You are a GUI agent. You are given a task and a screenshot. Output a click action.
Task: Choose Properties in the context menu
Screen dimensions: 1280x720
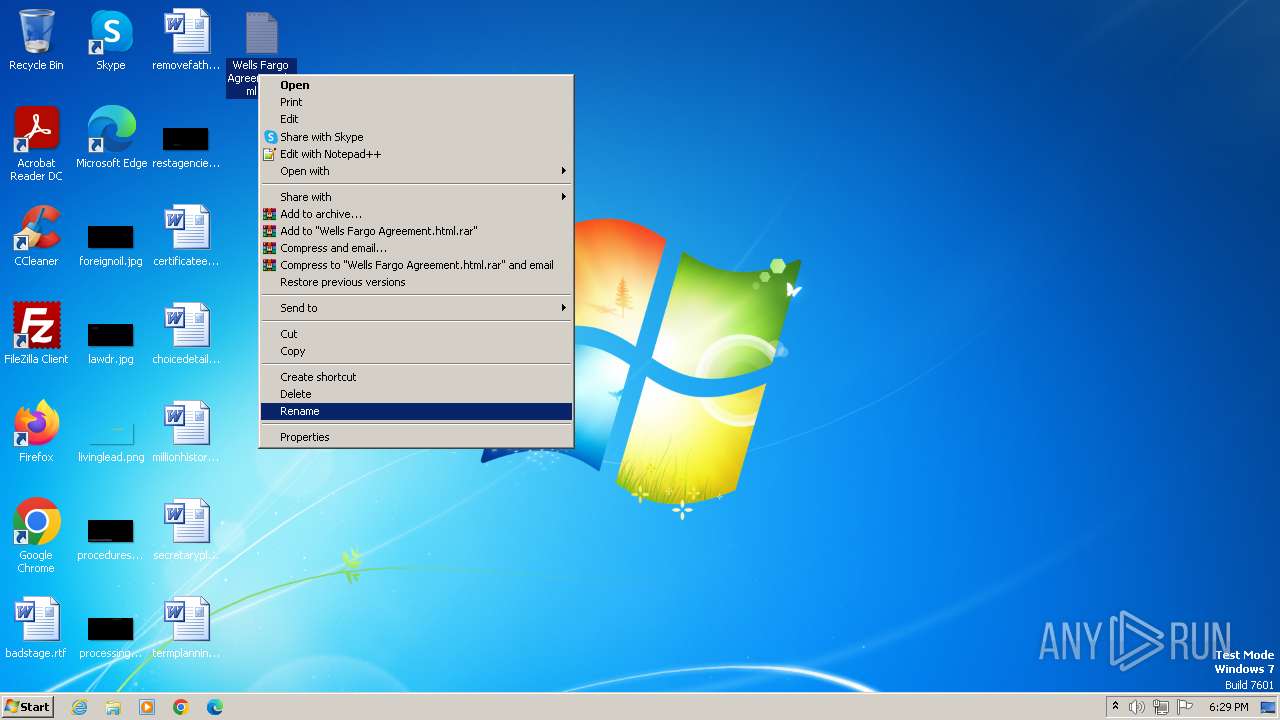coord(416,437)
